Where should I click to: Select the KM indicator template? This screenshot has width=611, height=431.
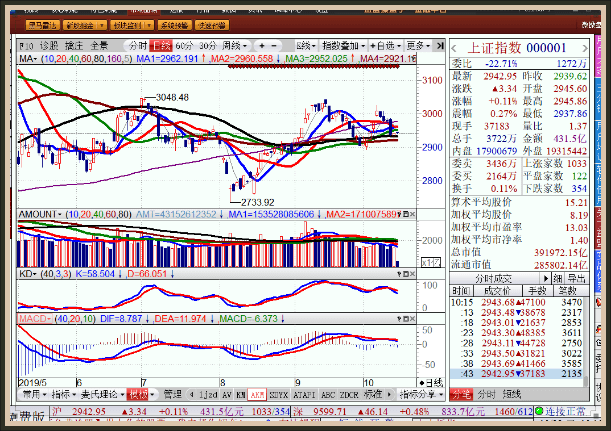point(241,395)
